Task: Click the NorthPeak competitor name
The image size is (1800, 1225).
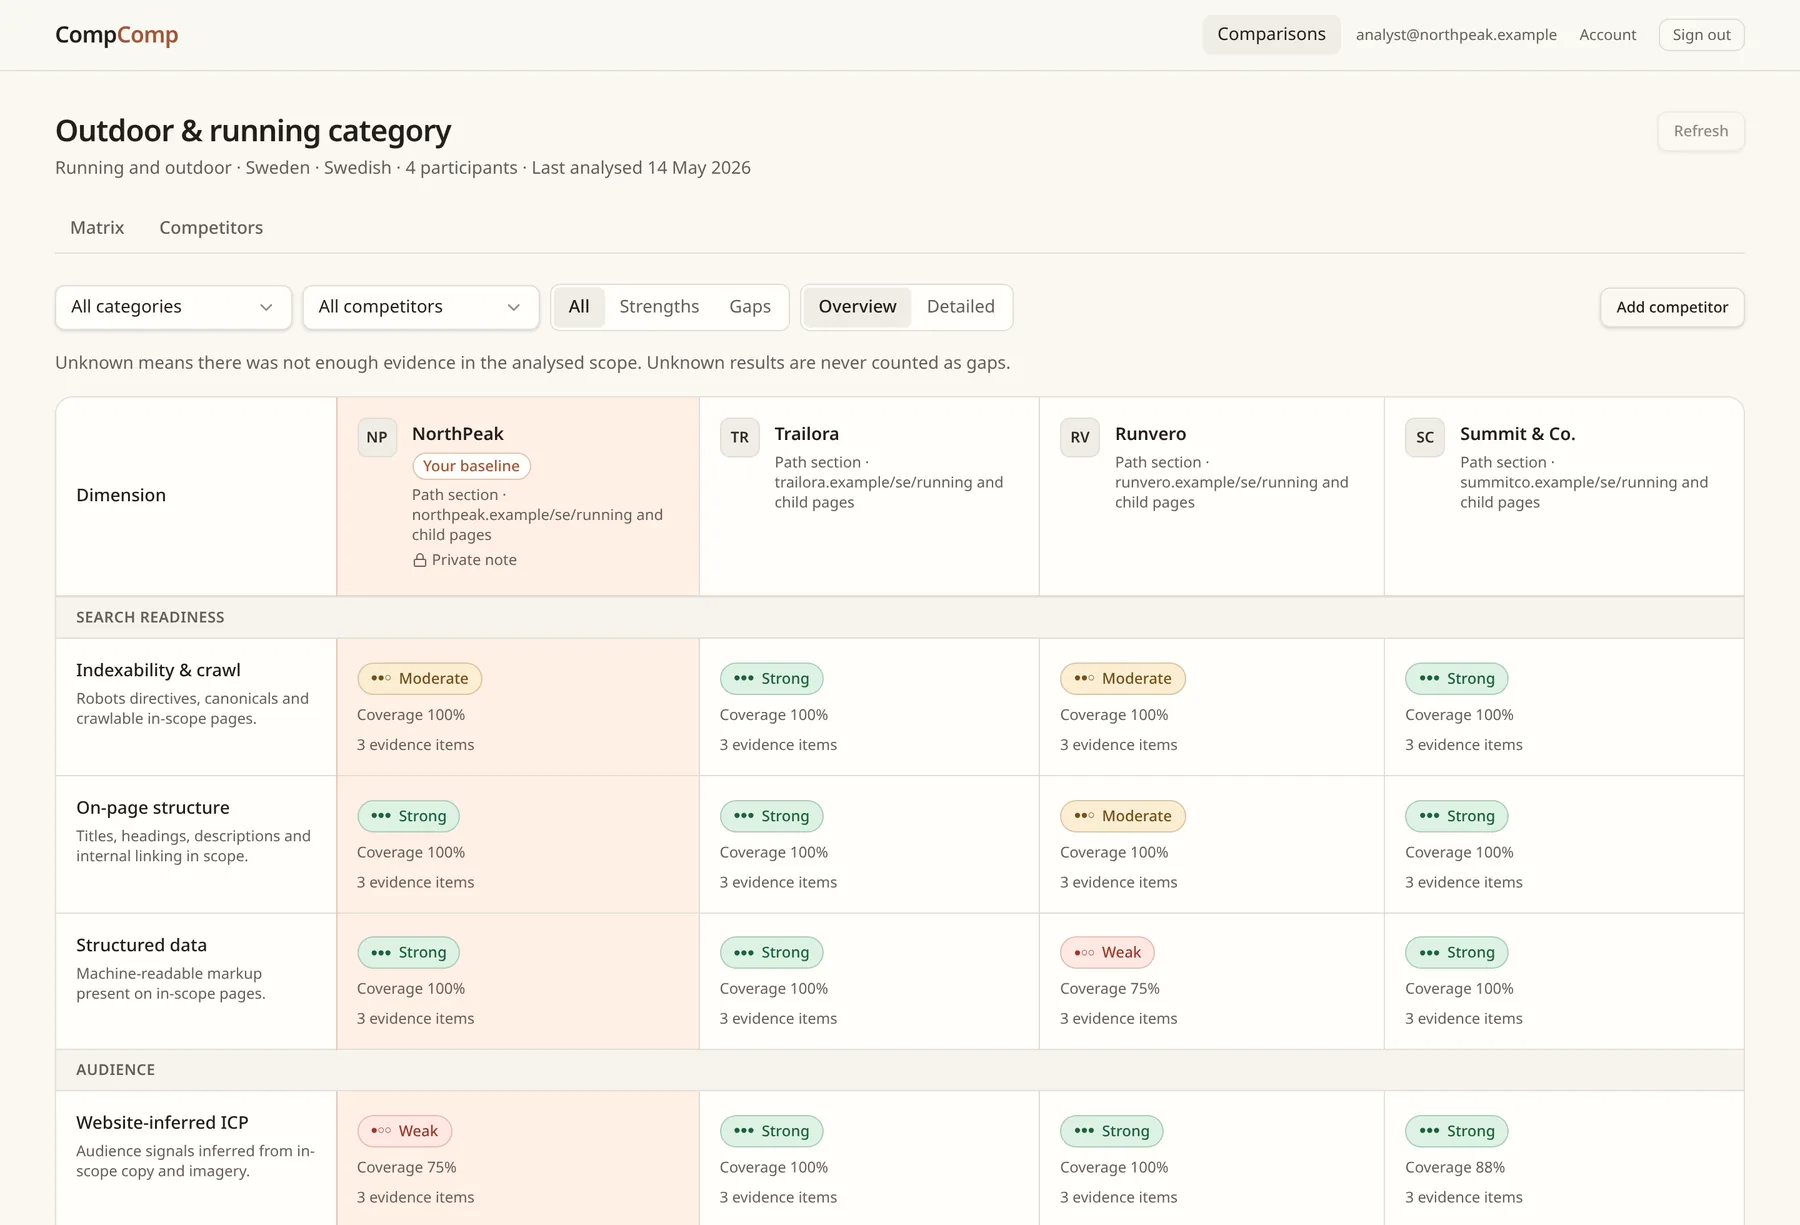Action: coord(458,434)
